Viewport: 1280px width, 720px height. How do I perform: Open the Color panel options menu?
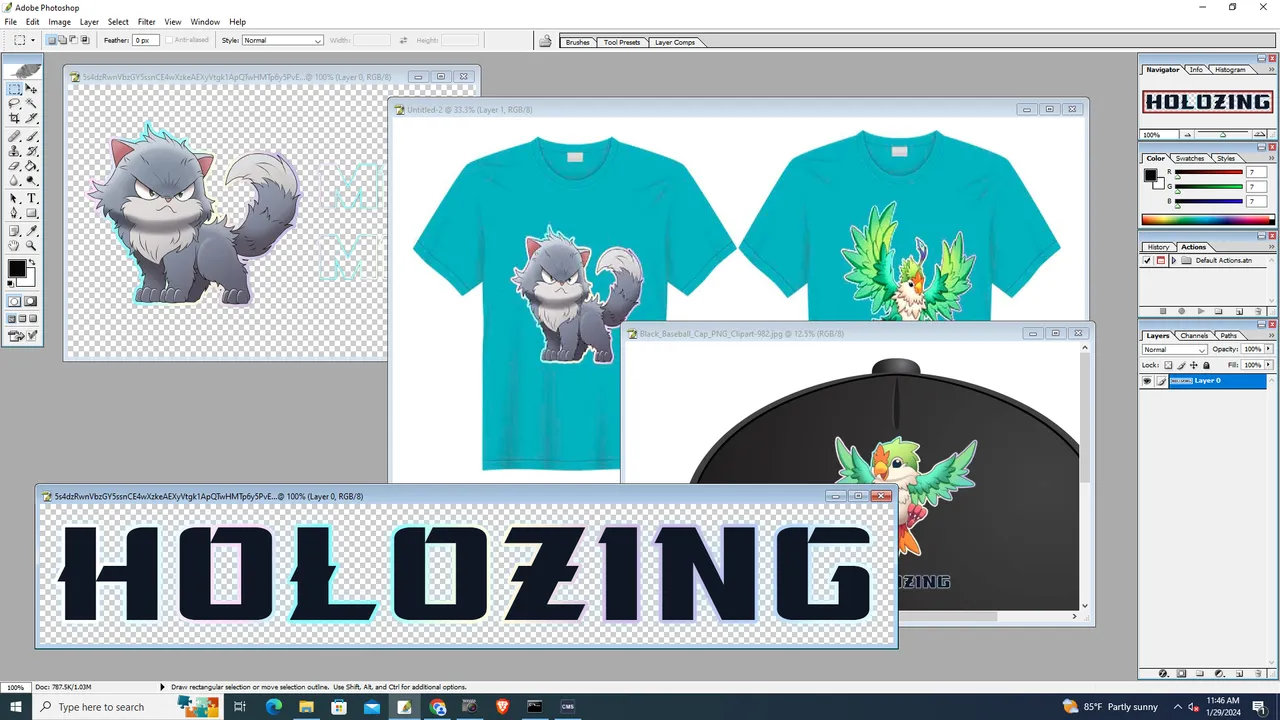pyautogui.click(x=1270, y=158)
